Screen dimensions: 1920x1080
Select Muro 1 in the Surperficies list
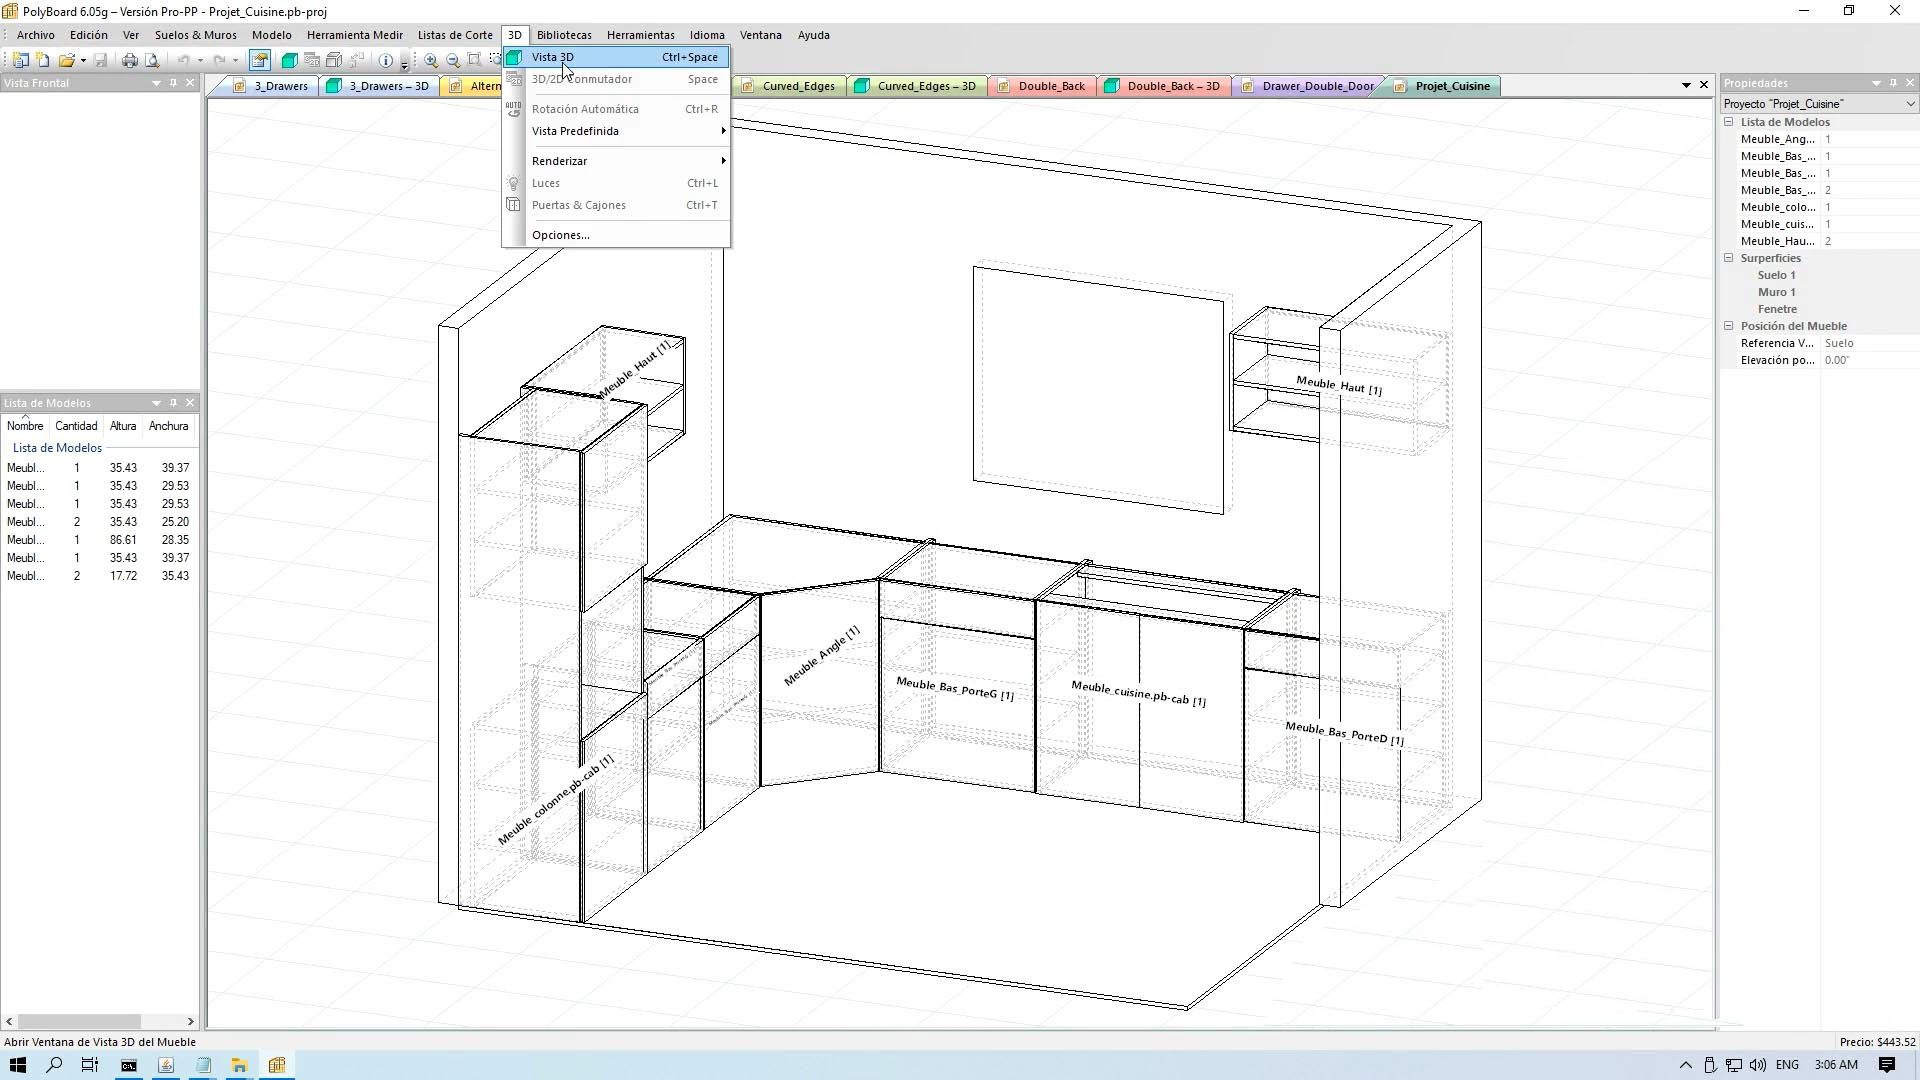click(1776, 292)
